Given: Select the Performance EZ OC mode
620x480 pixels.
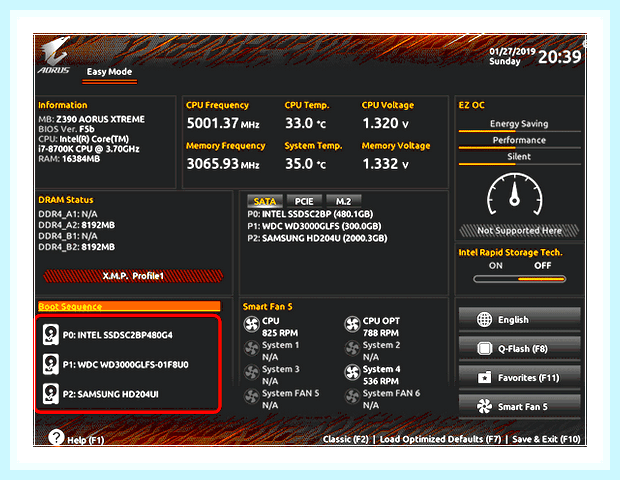Looking at the screenshot, I should pyautogui.click(x=519, y=140).
